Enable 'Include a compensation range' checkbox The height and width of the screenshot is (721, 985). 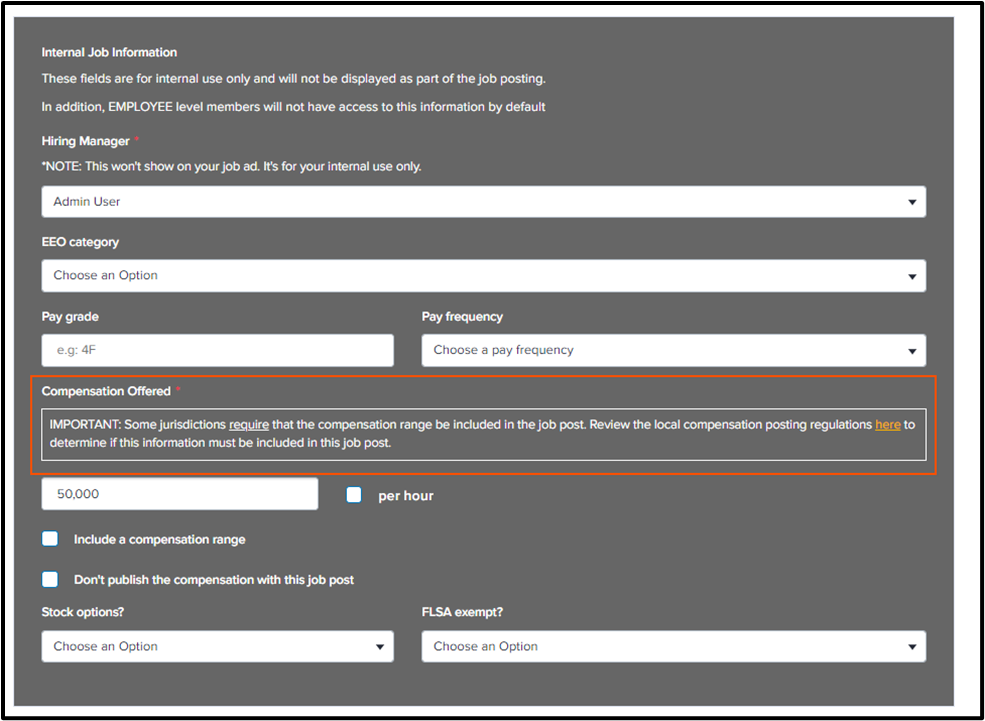tap(50, 539)
